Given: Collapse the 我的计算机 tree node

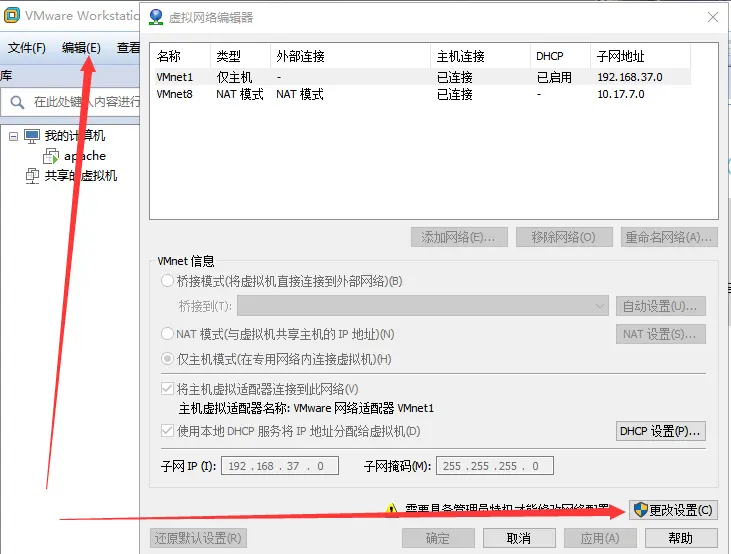Looking at the screenshot, I should (14, 136).
